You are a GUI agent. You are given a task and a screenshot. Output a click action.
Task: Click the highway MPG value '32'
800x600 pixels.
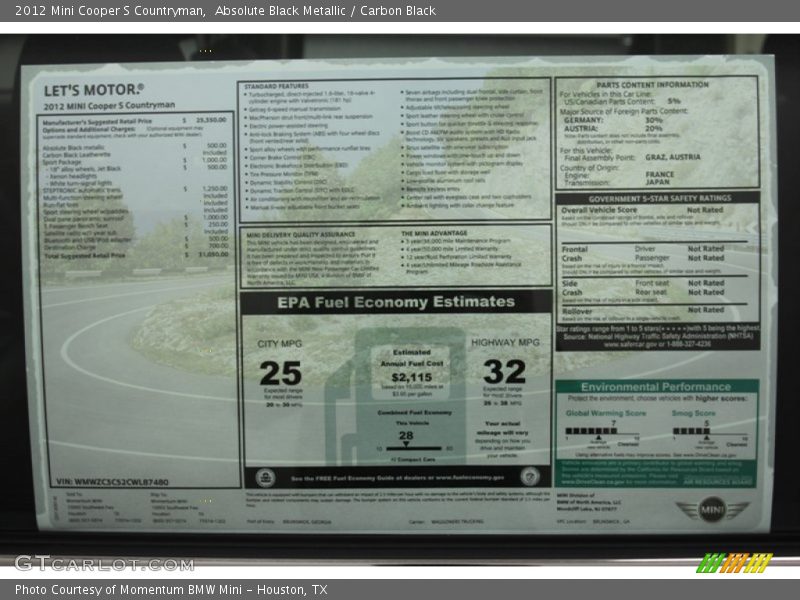[504, 371]
